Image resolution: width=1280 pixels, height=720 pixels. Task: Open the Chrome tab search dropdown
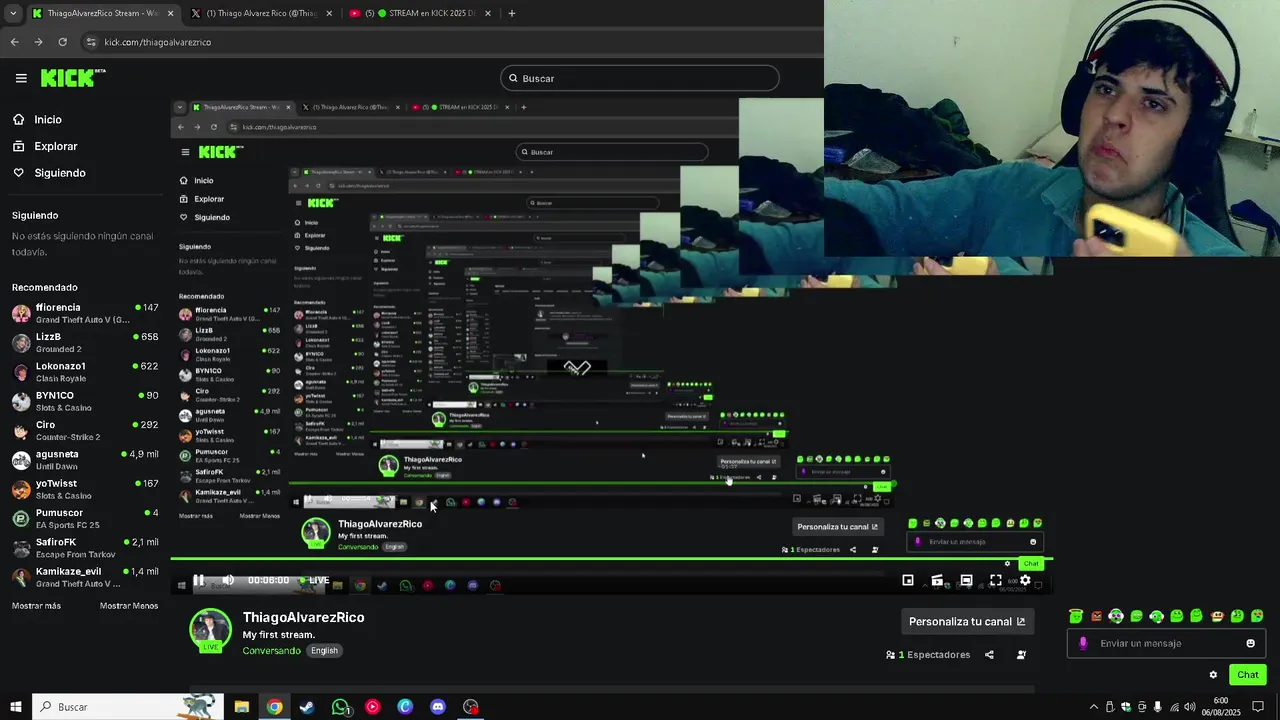point(12,13)
